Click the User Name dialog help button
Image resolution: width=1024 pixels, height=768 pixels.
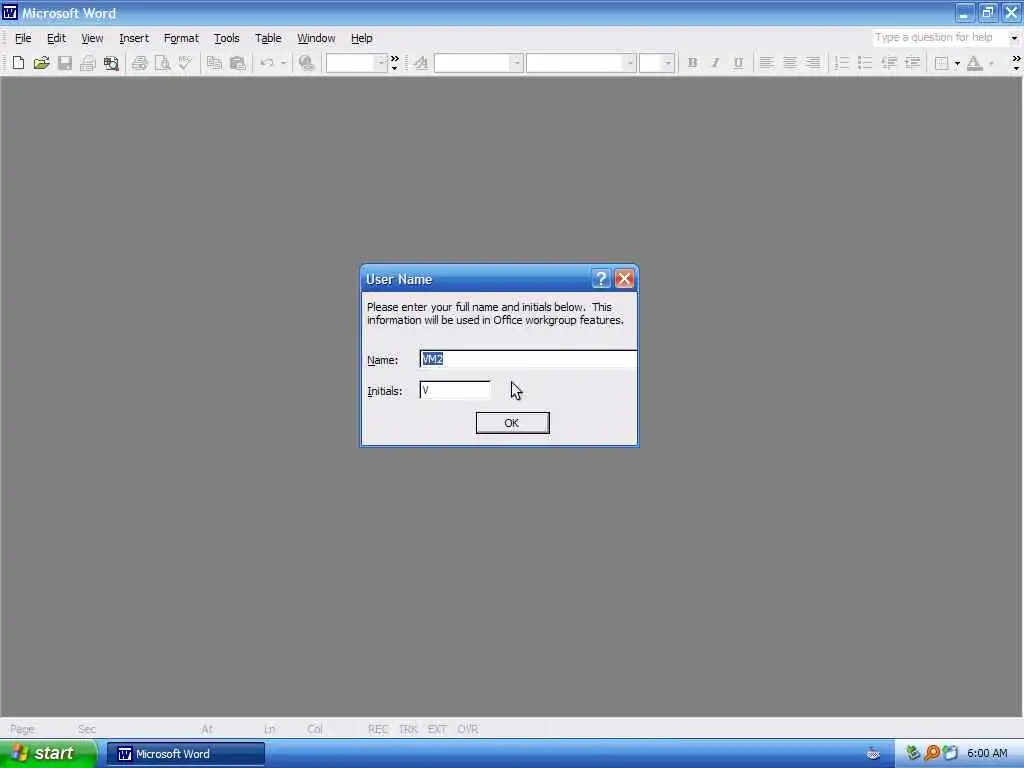tap(601, 280)
